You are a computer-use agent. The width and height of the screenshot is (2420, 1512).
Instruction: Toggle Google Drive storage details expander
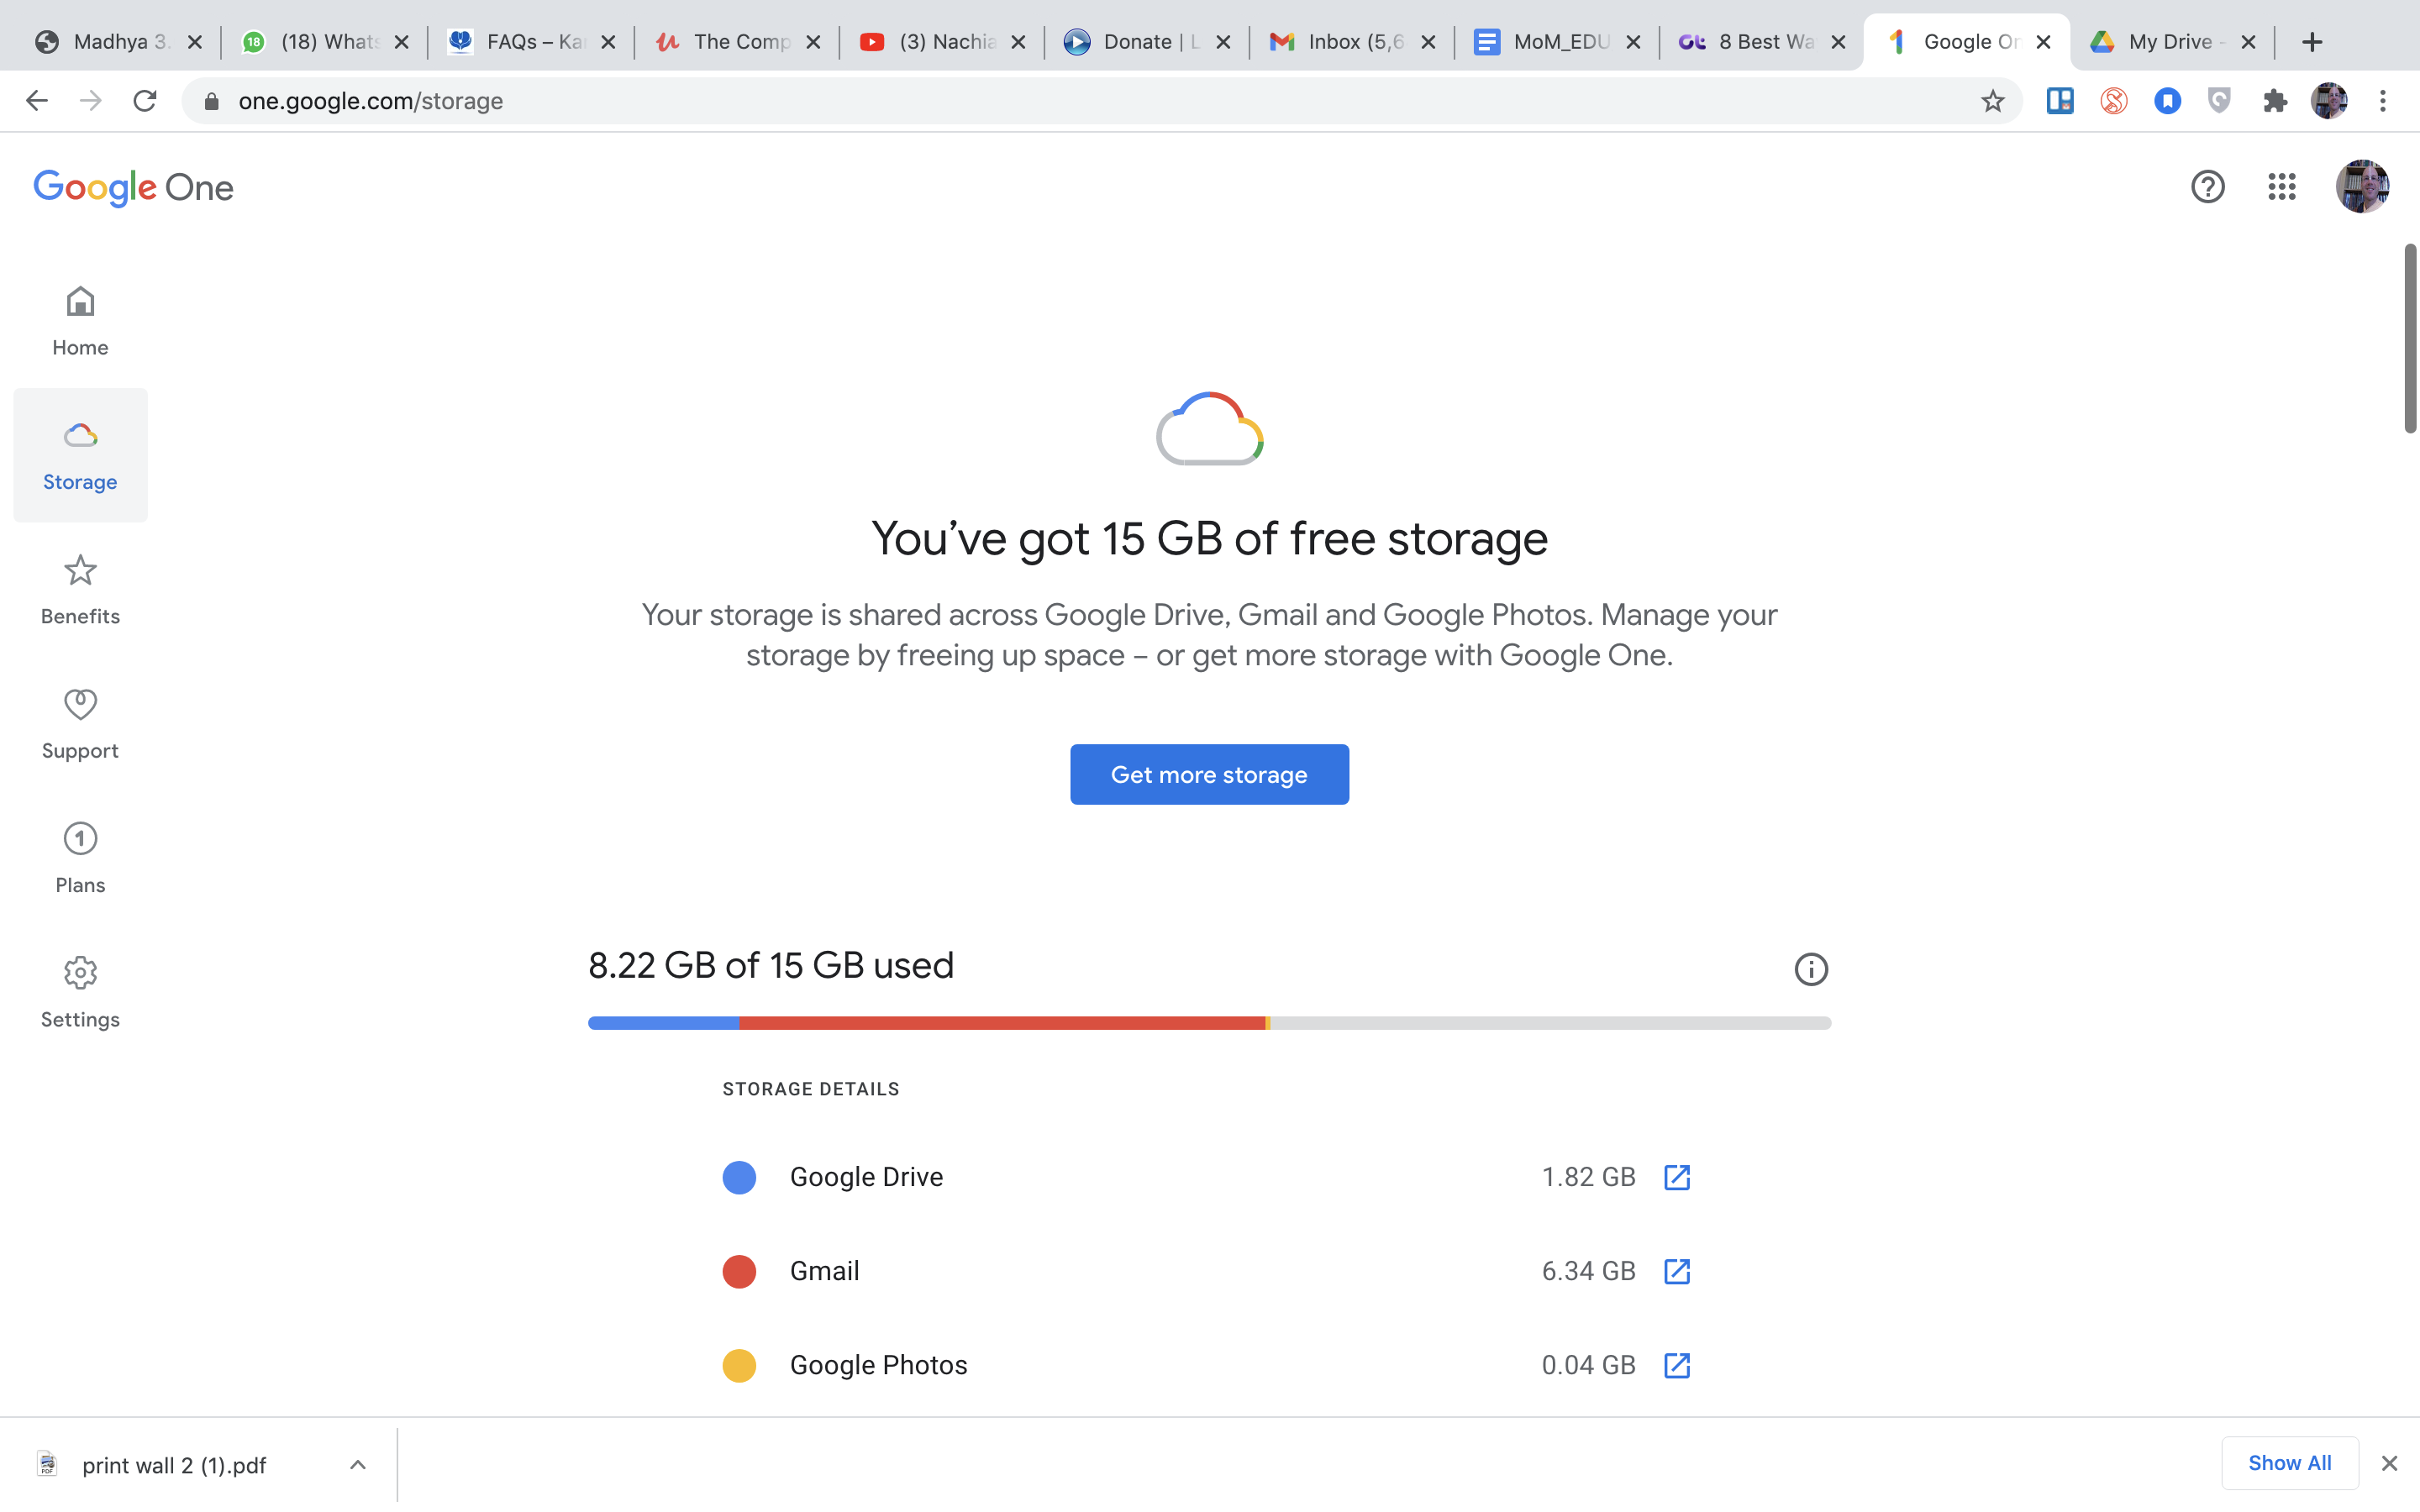pos(1678,1178)
